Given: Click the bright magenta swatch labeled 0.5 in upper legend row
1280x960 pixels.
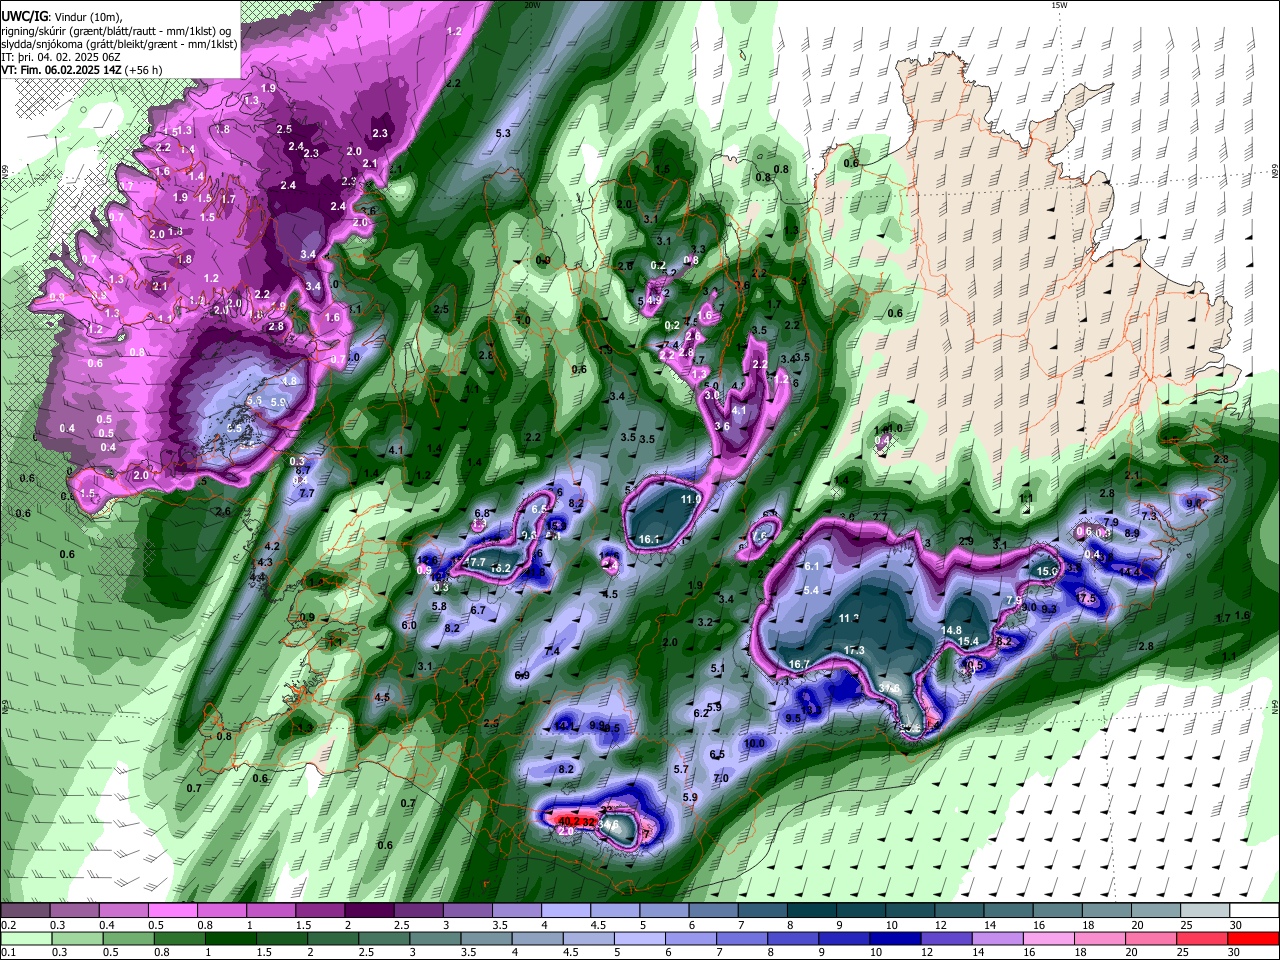Looking at the screenshot, I should tap(172, 910).
